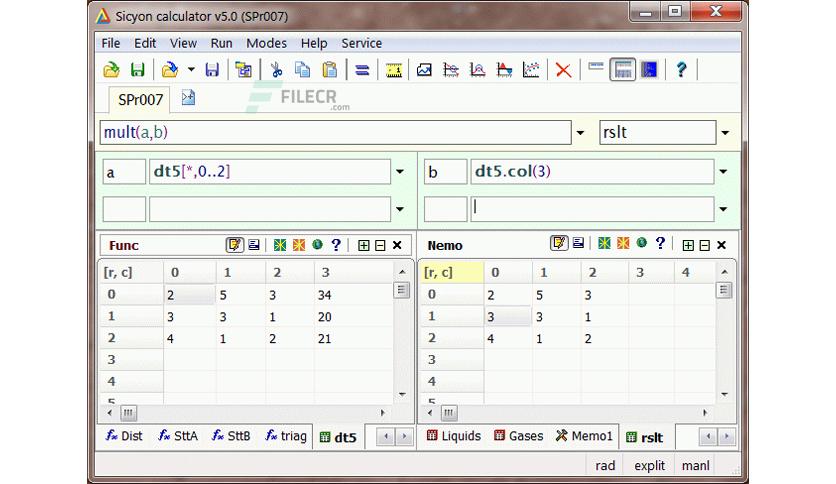Open the dropdown for the dt5[*,0..2] field

point(400,172)
